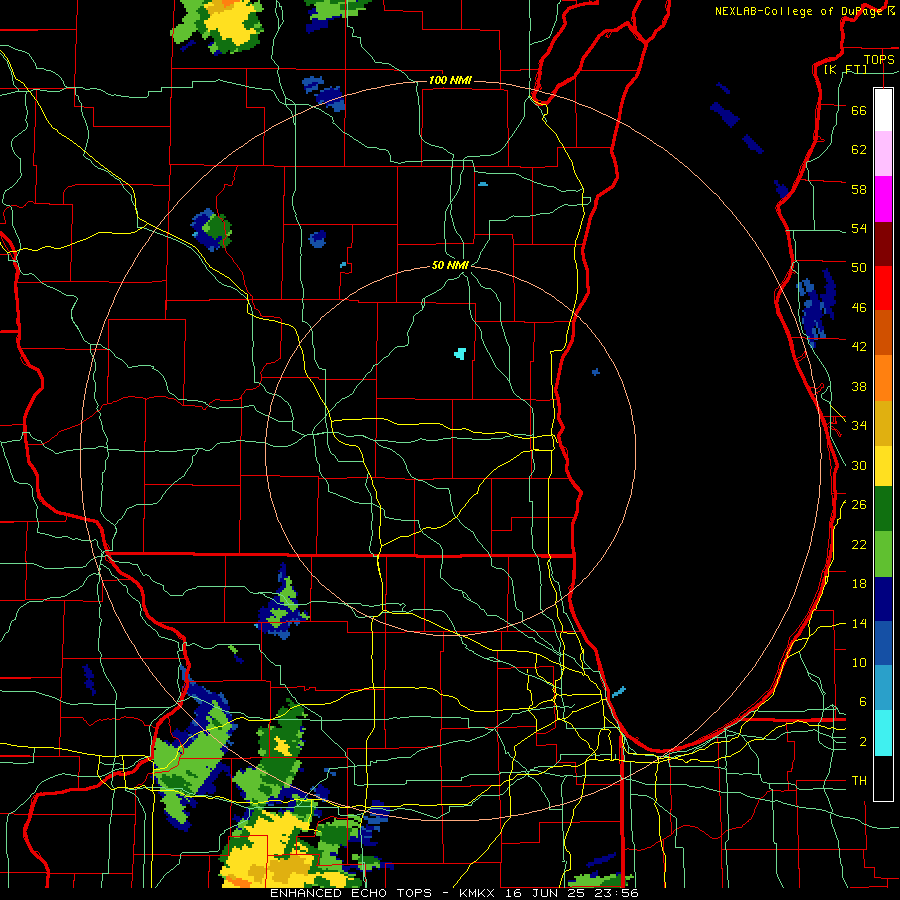Click the "[K FT]" units label
This screenshot has height=900, width=900.
(845, 69)
